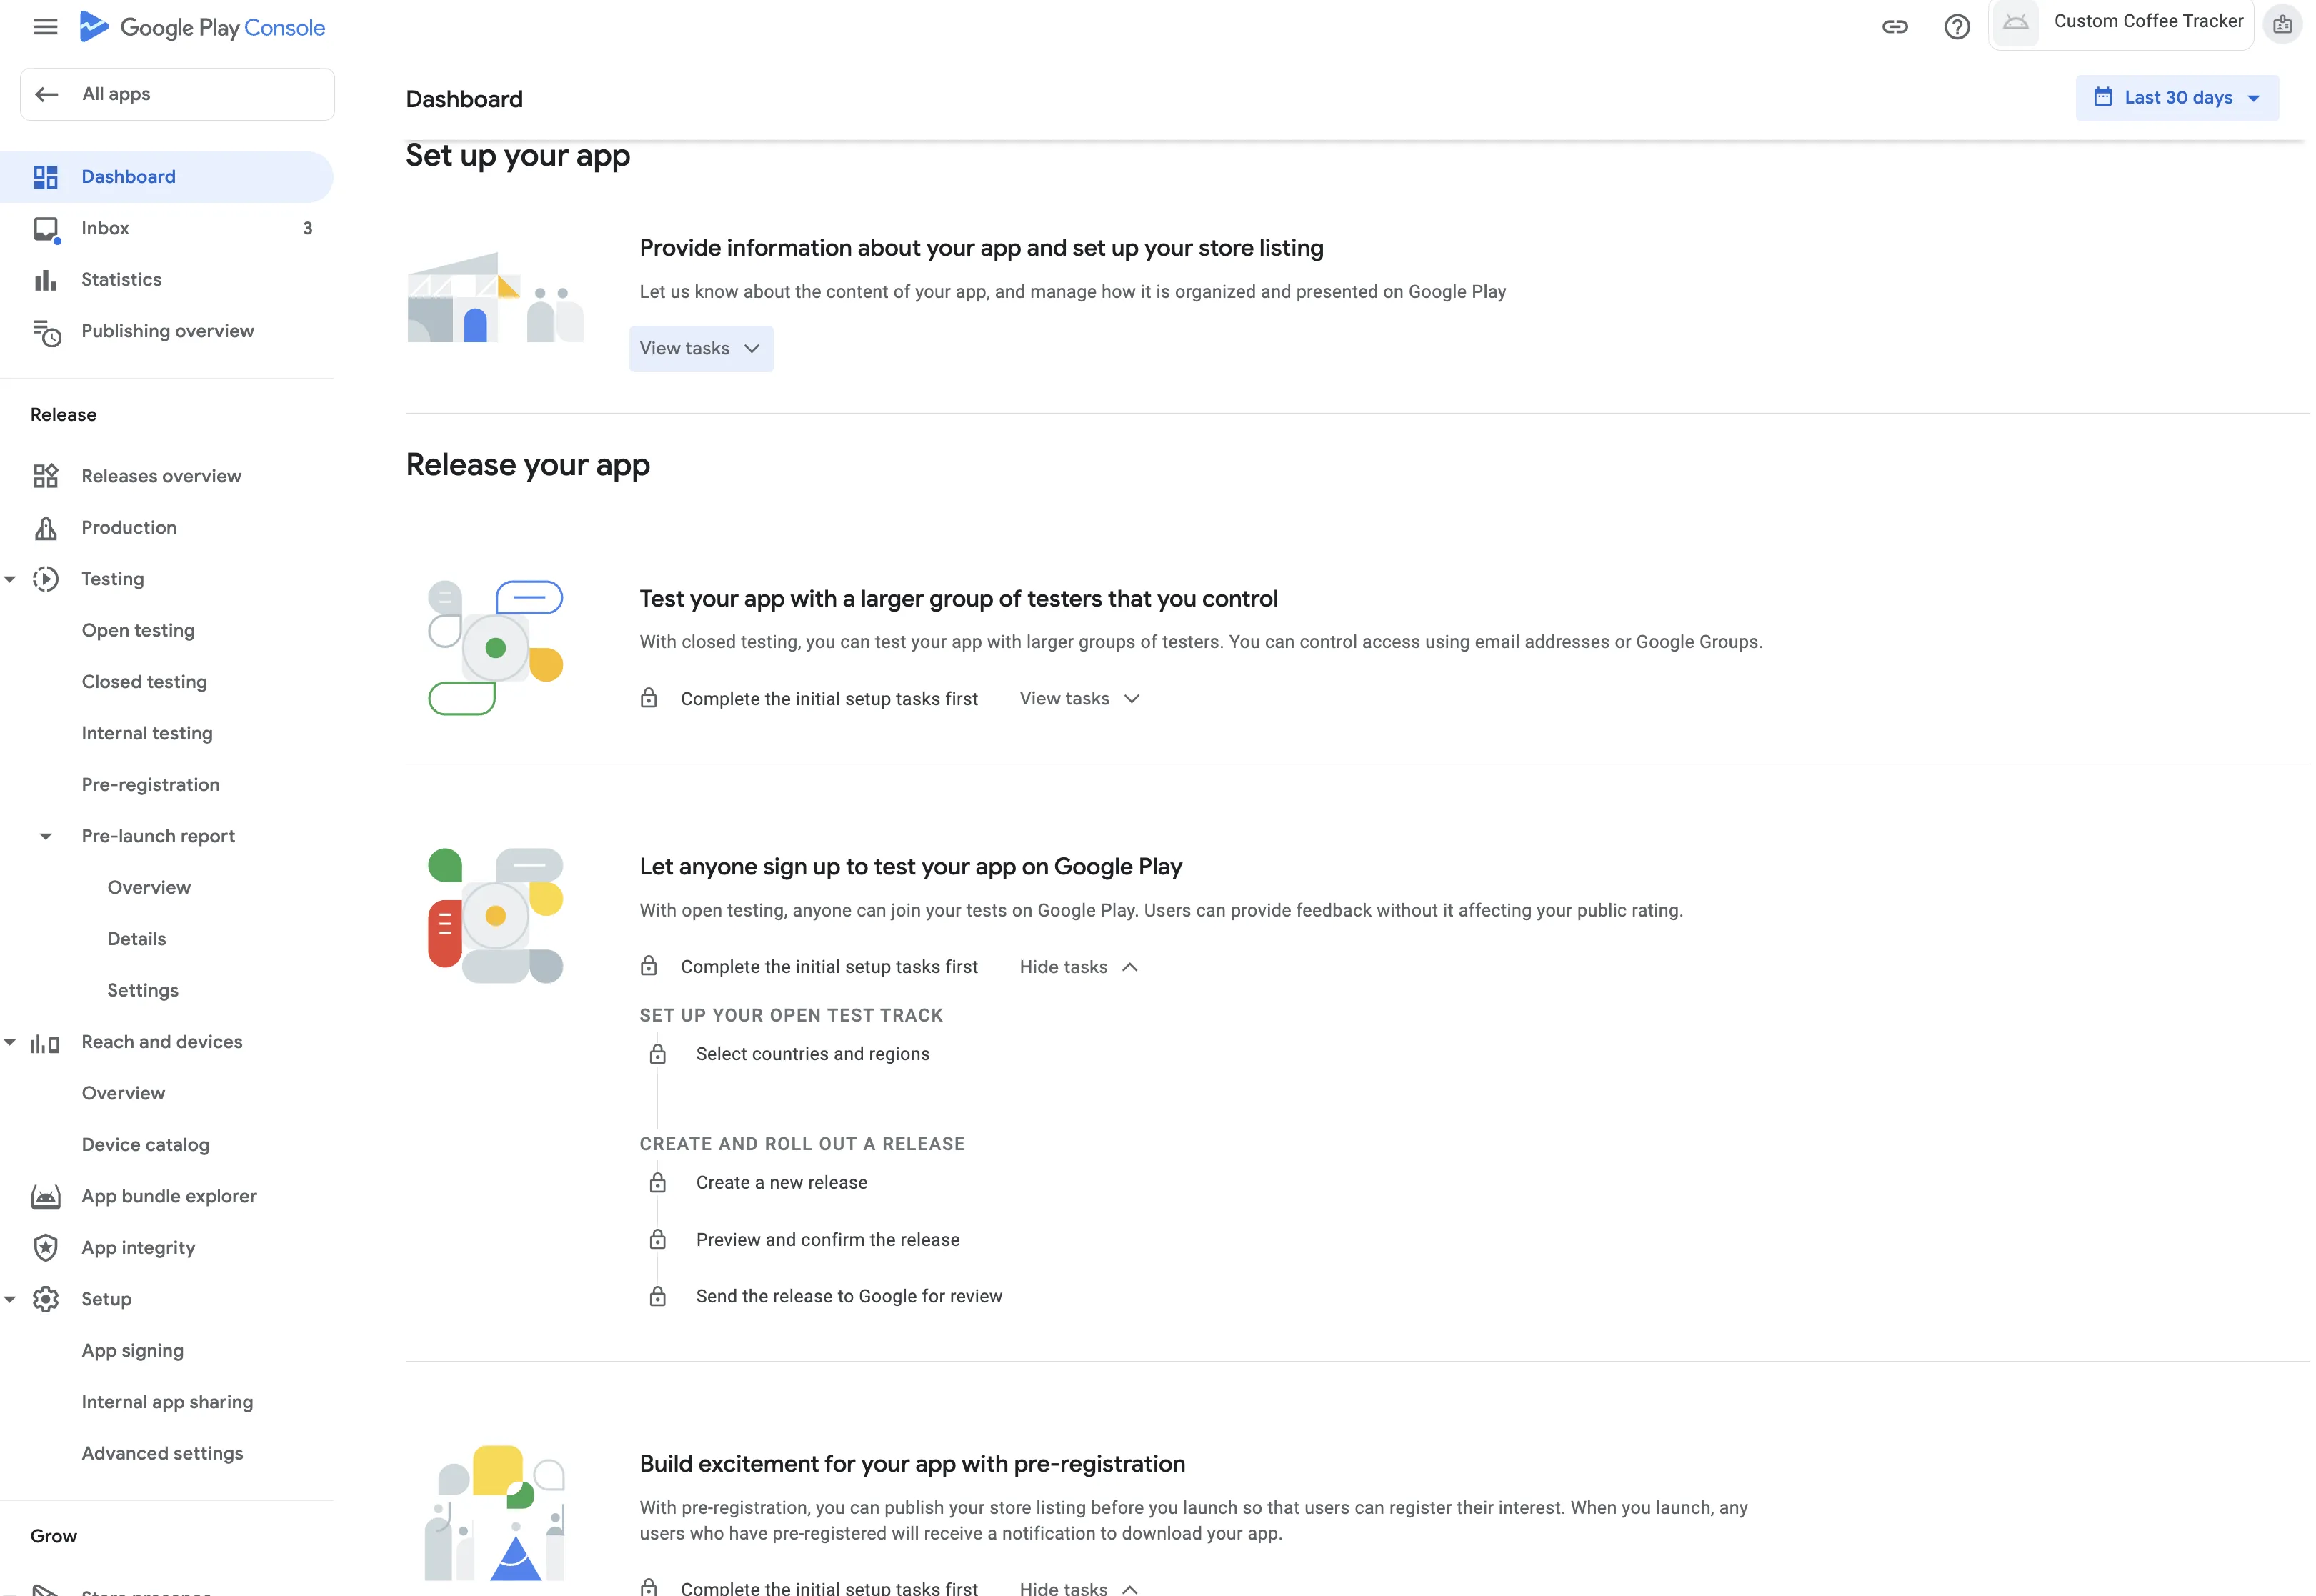Open the help question mark icon
Screen dimensions: 2316x1596
(x=1957, y=27)
